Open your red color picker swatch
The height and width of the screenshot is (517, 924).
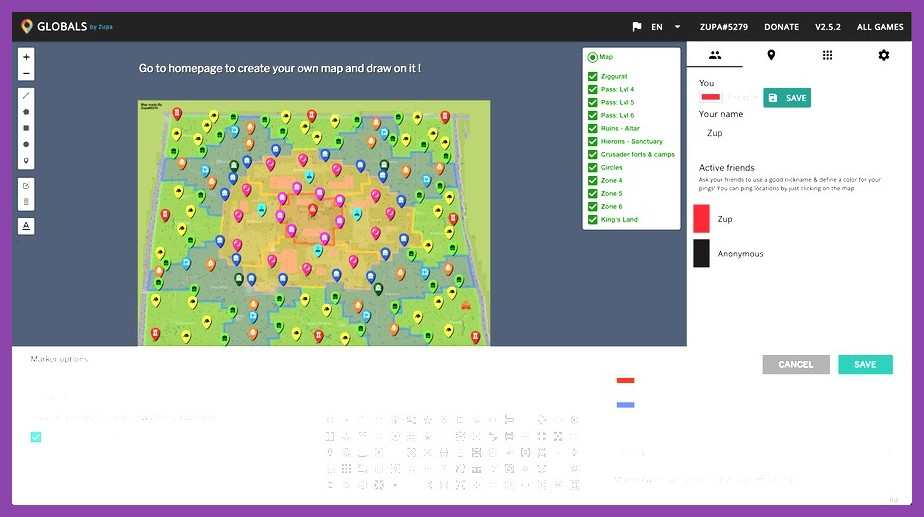710,97
